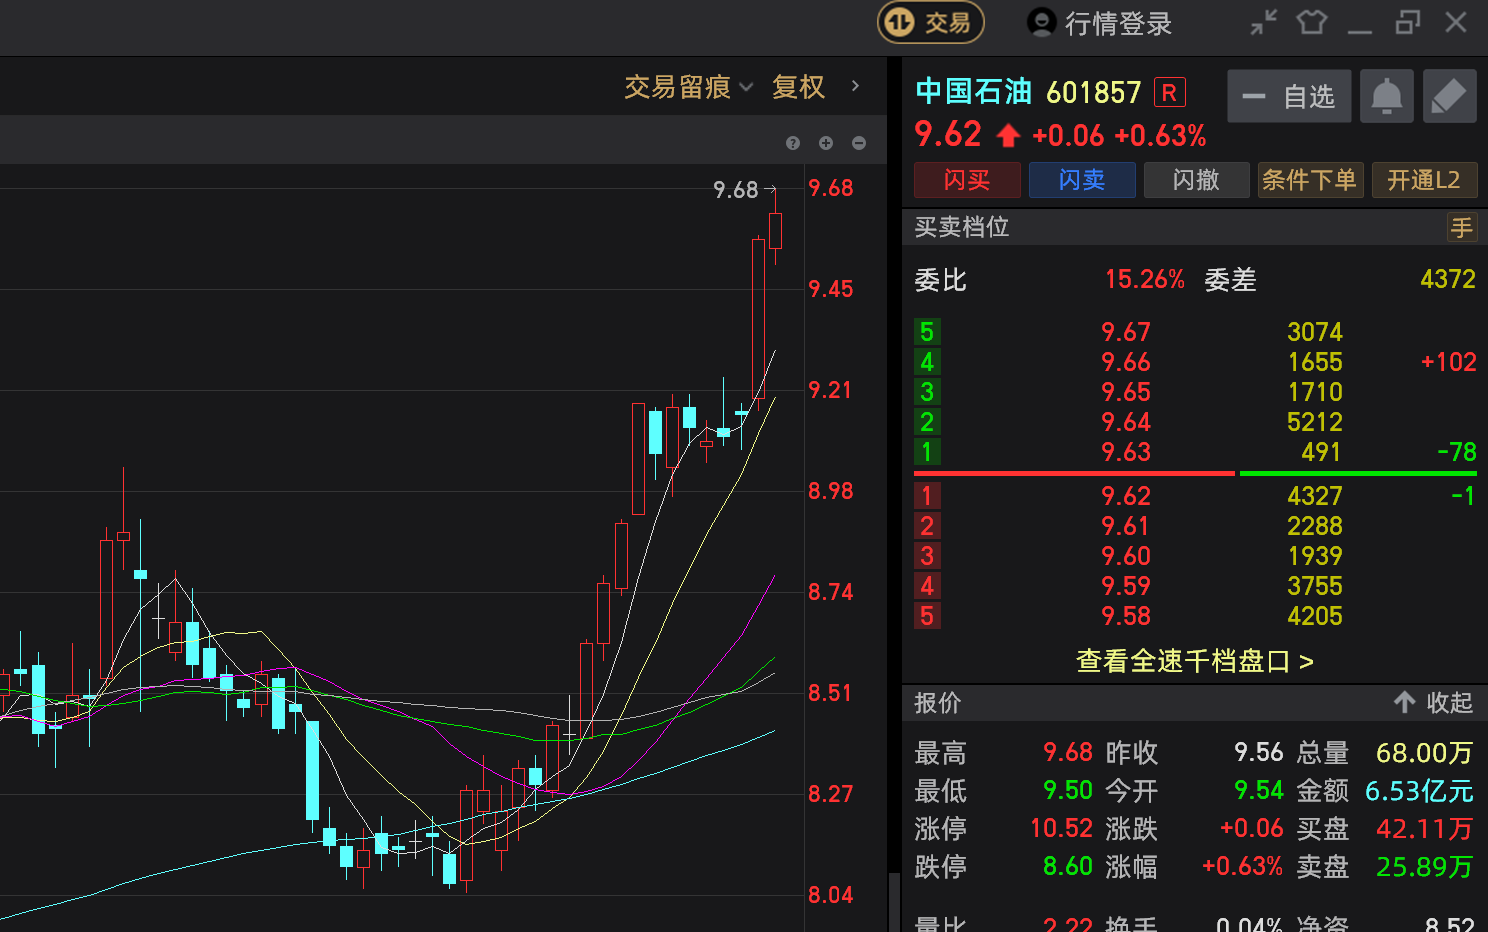Zoom out chart with minus icon
This screenshot has width=1488, height=932.
tap(859, 143)
